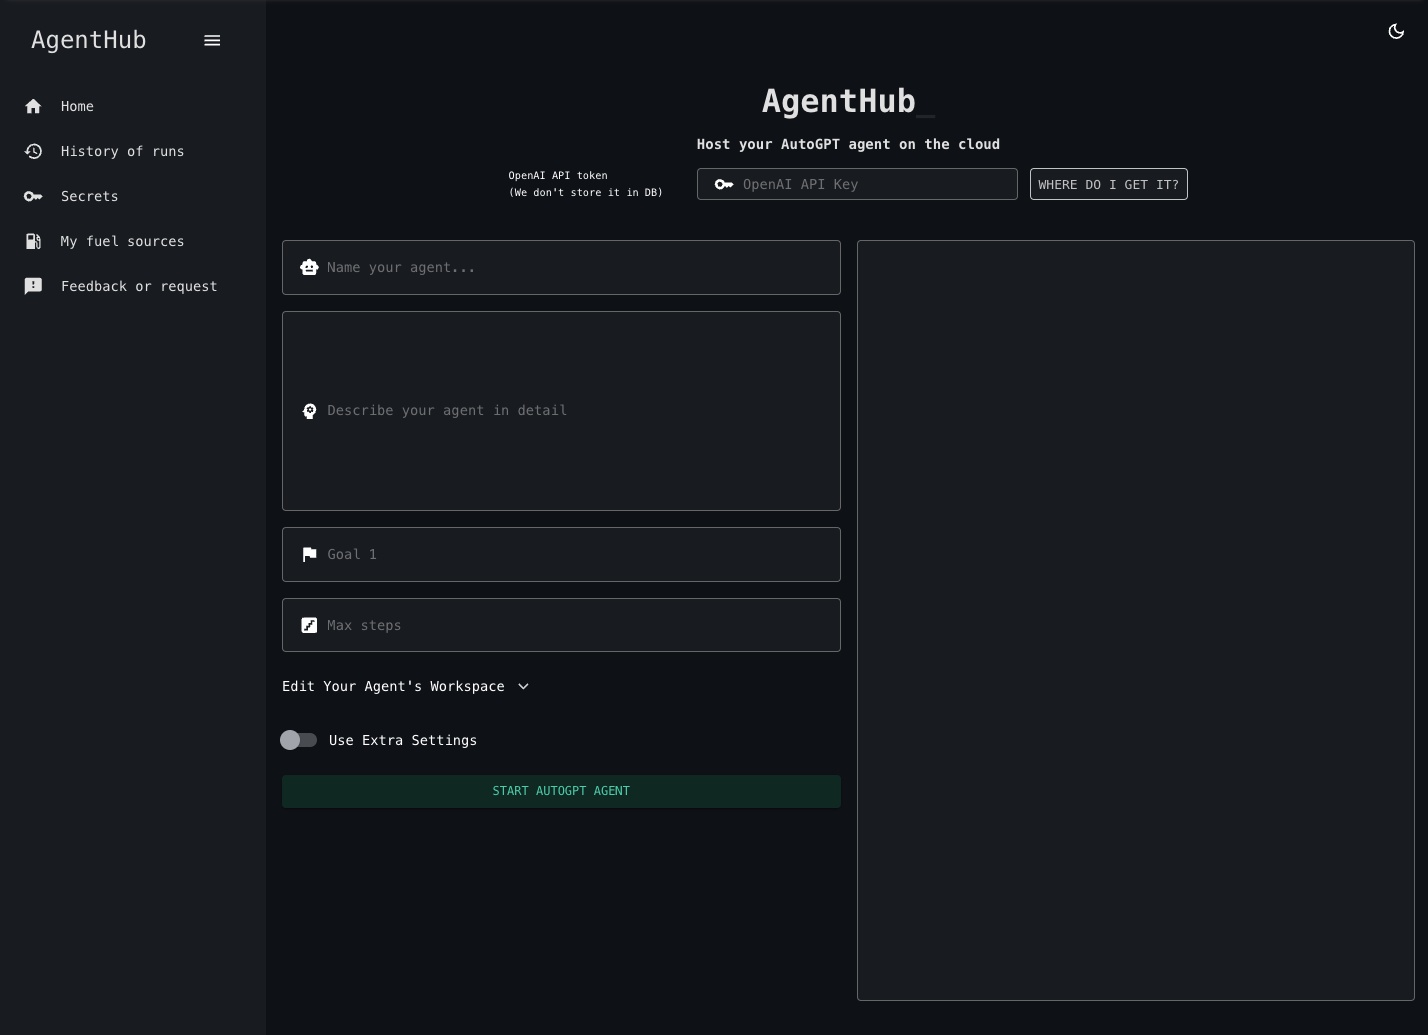Click the head icon in description field
1428x1035 pixels.
pos(309,411)
